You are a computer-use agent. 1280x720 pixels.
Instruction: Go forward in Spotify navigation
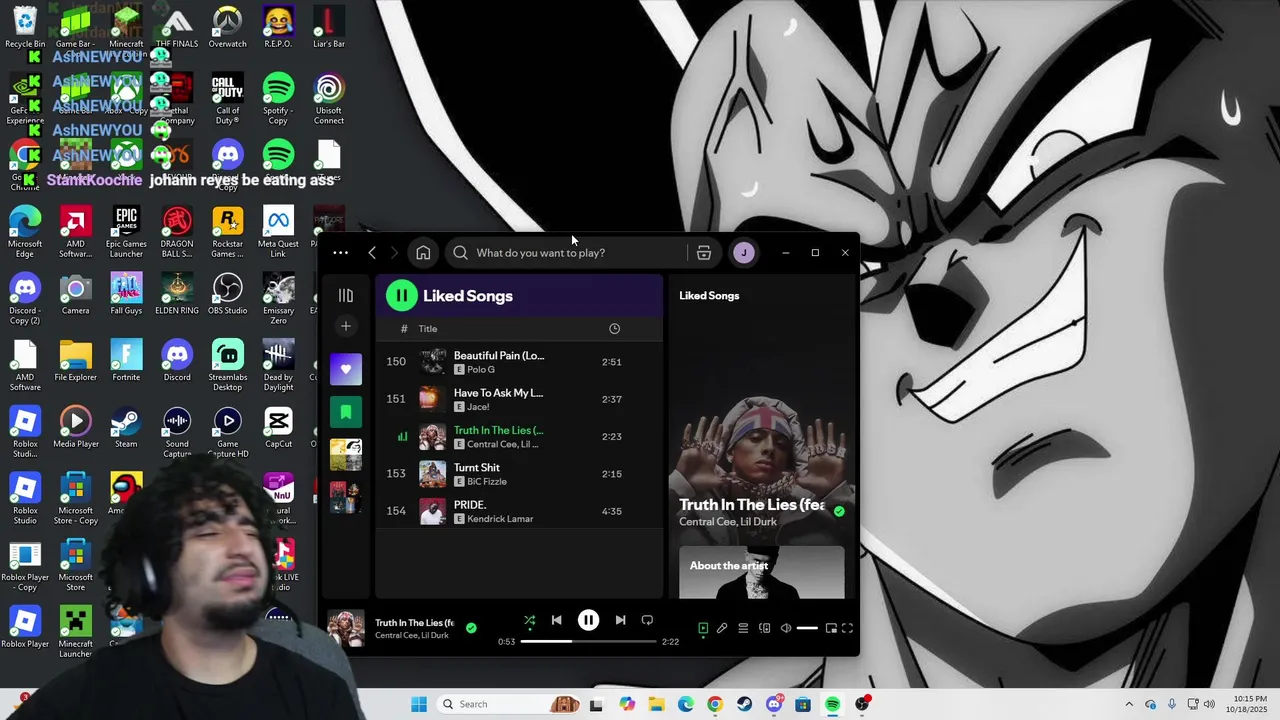click(x=394, y=253)
